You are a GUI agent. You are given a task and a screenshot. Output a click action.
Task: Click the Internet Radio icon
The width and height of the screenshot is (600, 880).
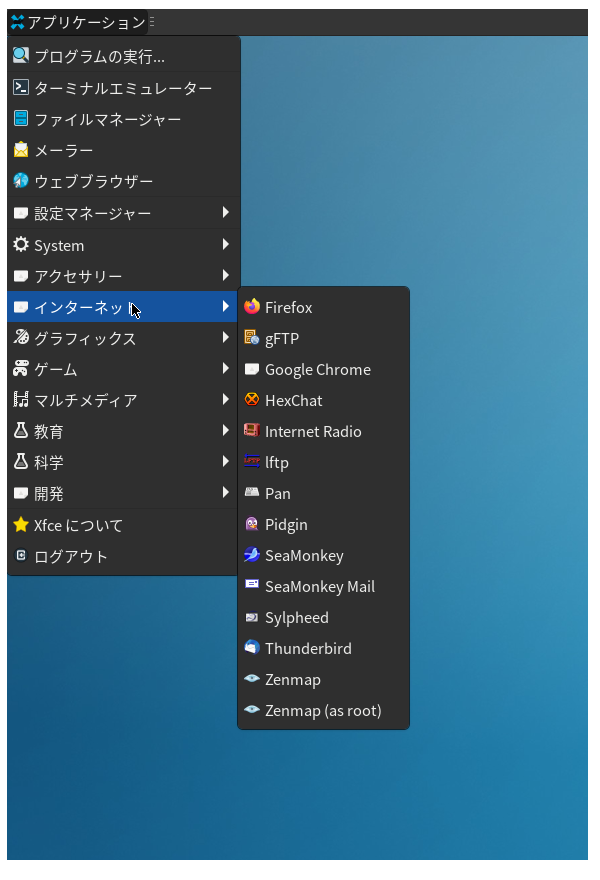(252, 430)
